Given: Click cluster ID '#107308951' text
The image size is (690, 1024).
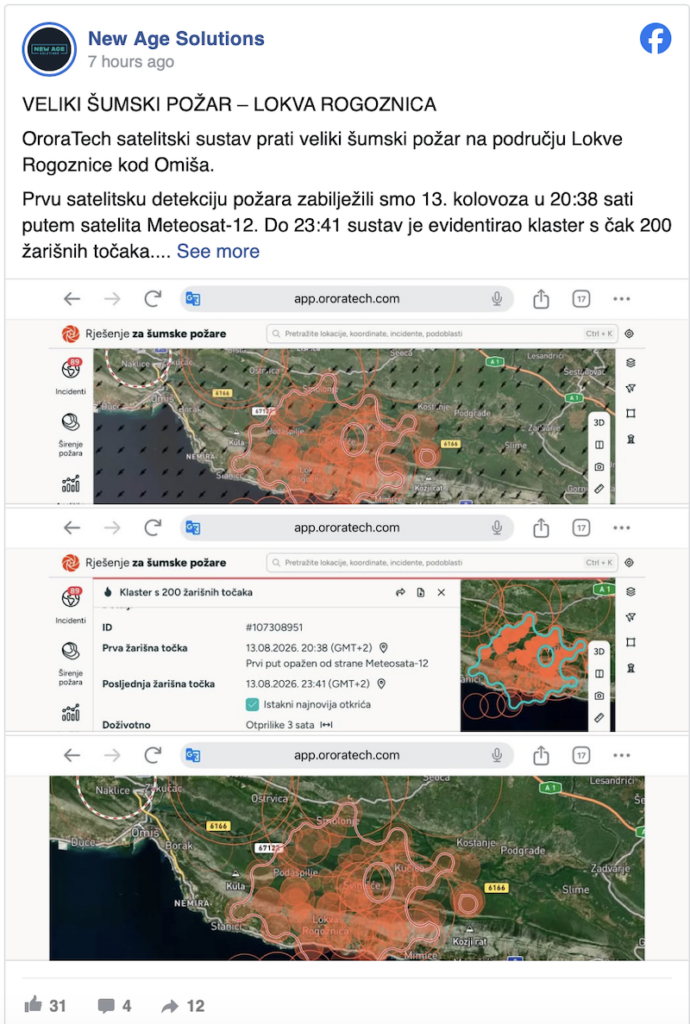Looking at the screenshot, I should (x=274, y=628).
